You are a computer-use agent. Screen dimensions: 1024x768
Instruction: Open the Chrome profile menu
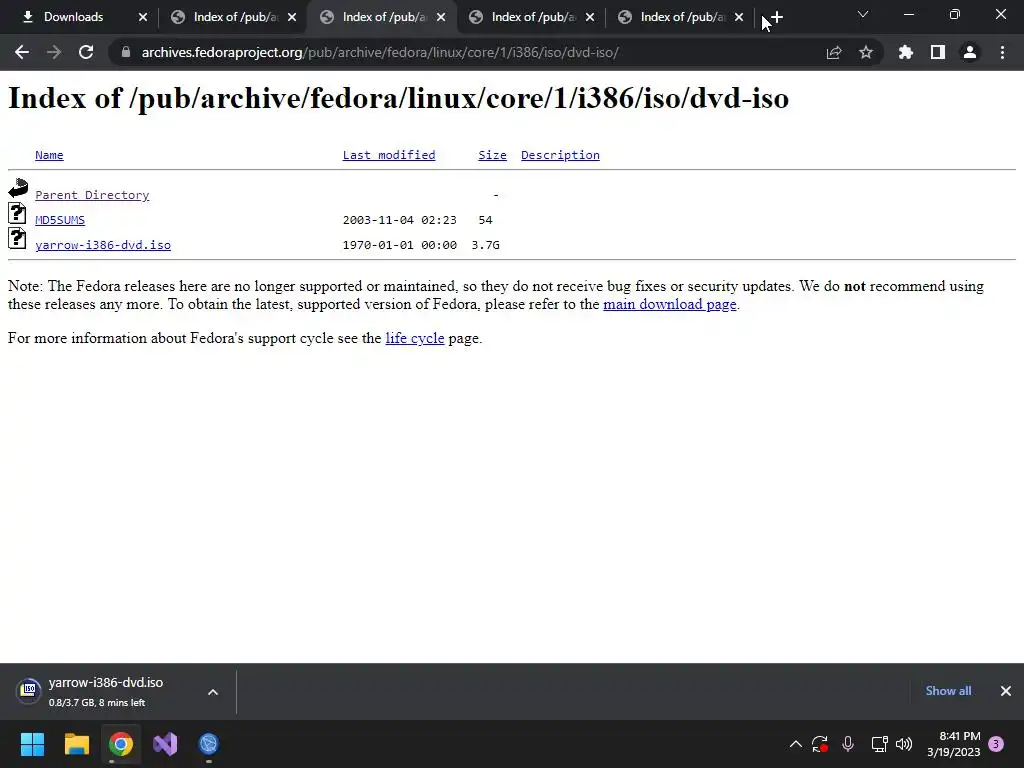pos(970,52)
